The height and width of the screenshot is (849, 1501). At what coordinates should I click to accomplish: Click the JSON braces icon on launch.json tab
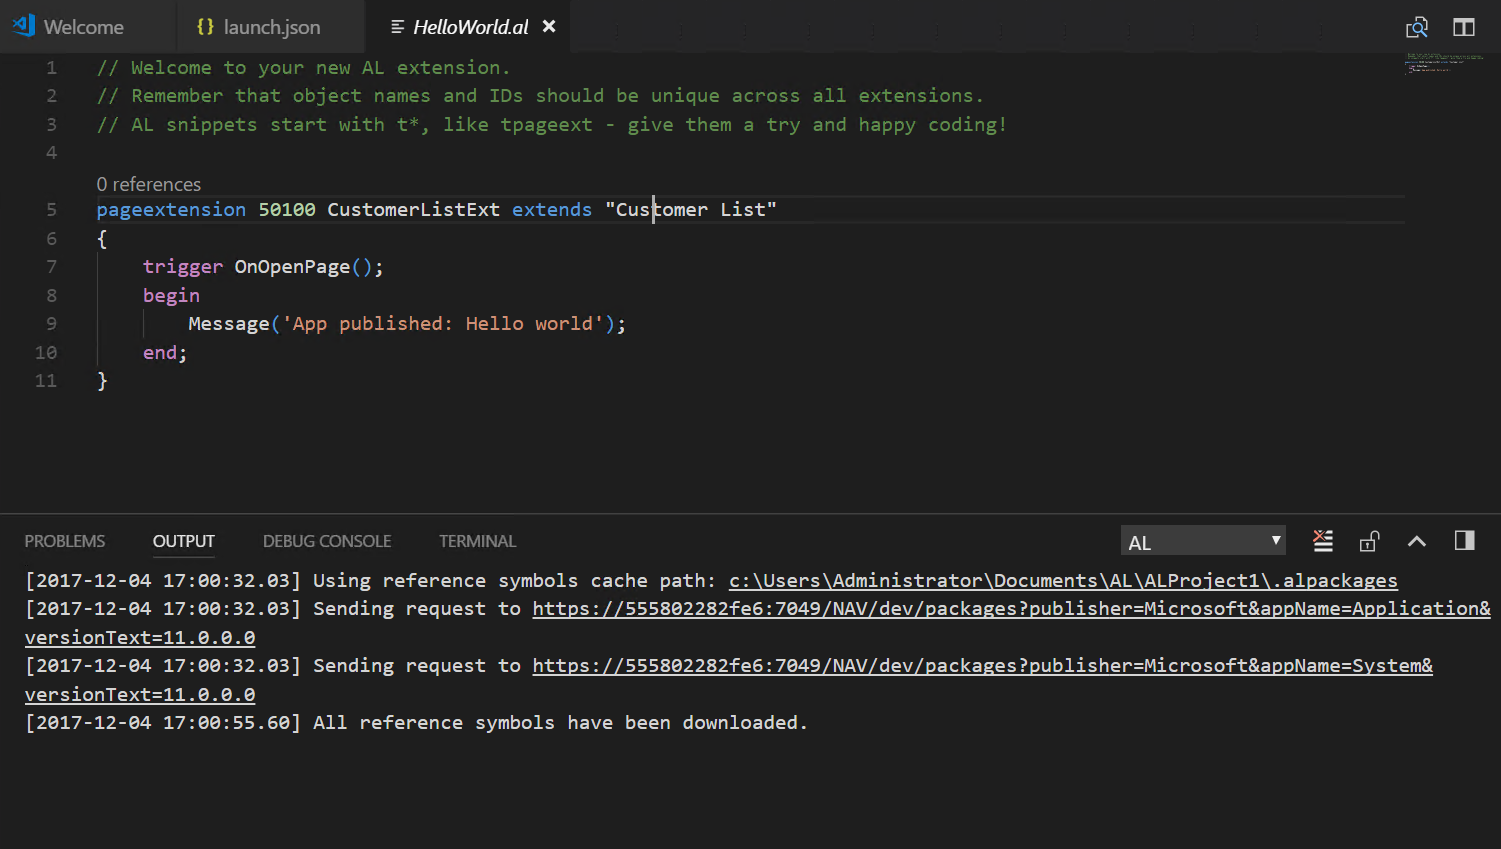point(205,27)
